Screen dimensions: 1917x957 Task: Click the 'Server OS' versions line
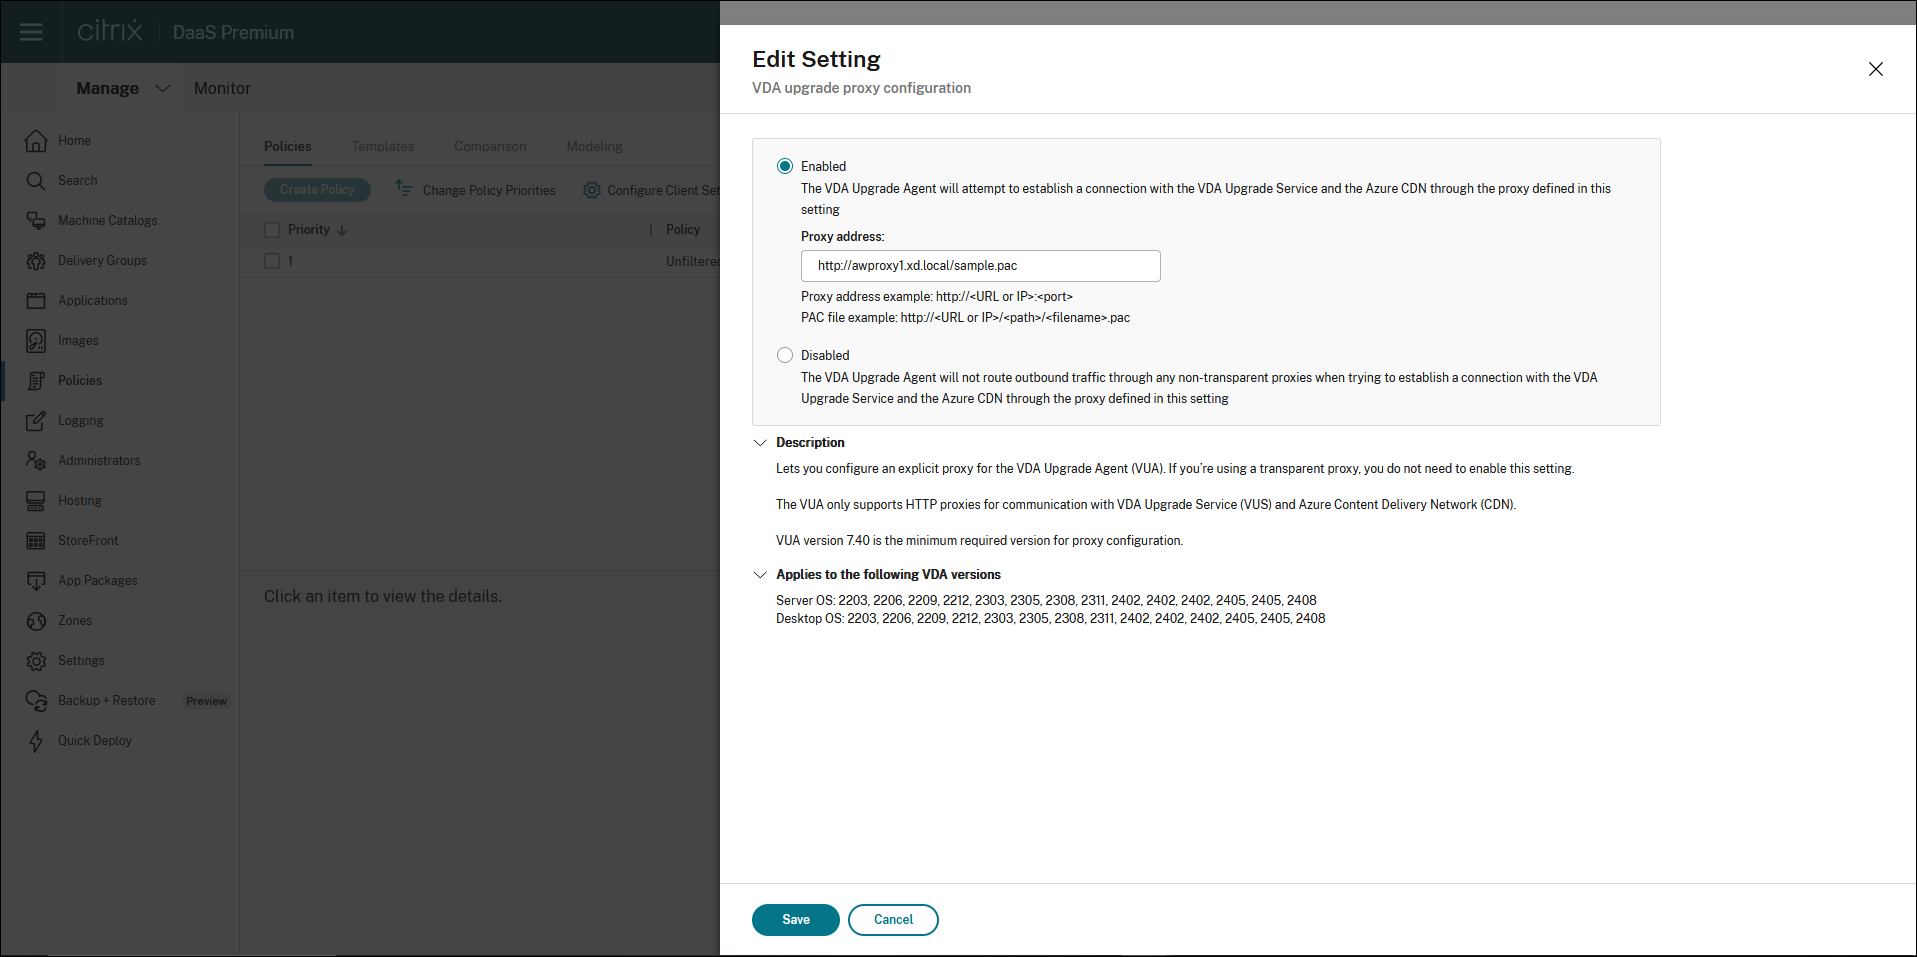point(1046,601)
